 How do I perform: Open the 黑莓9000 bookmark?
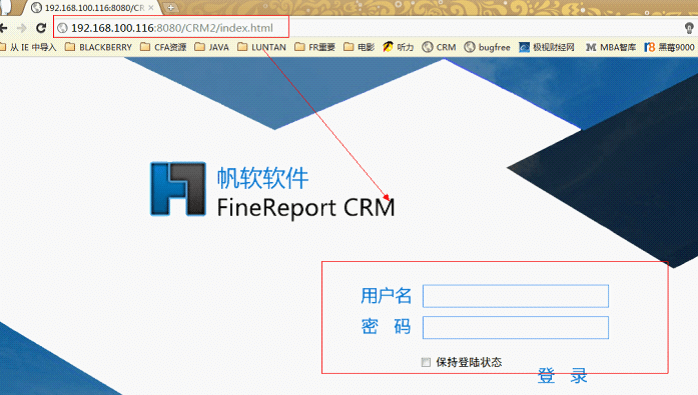pos(670,47)
